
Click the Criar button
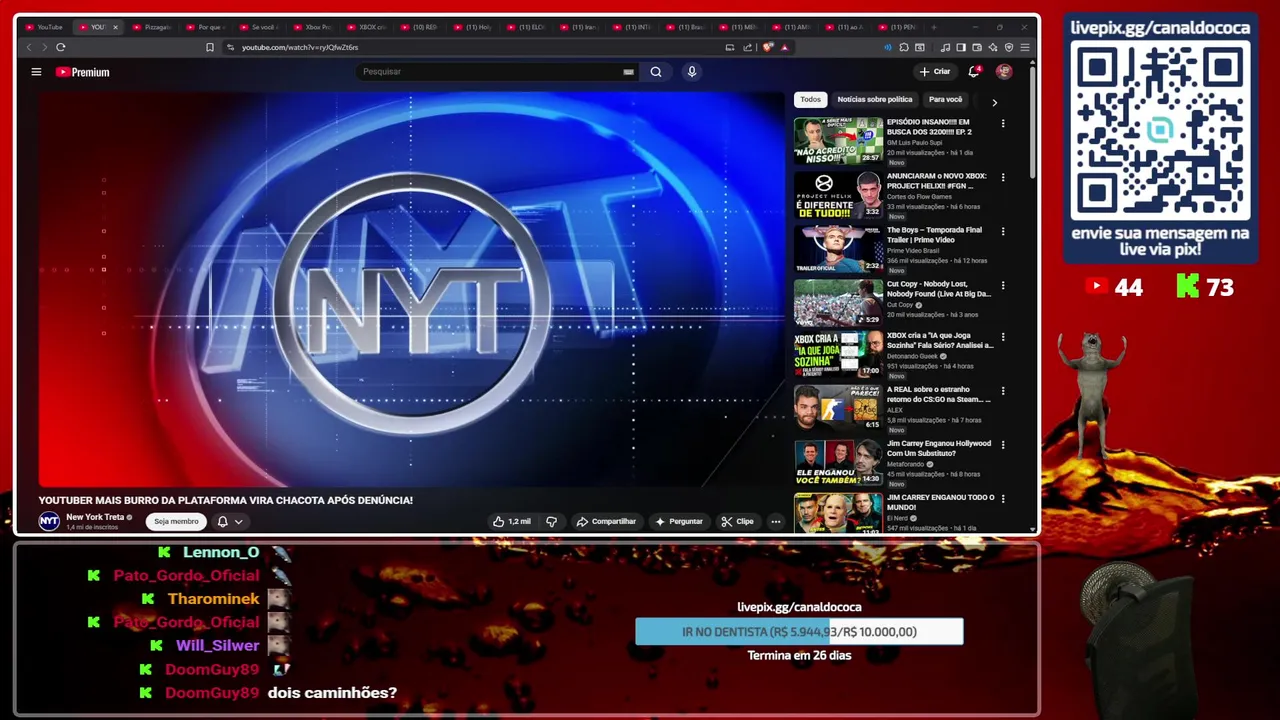[935, 72]
